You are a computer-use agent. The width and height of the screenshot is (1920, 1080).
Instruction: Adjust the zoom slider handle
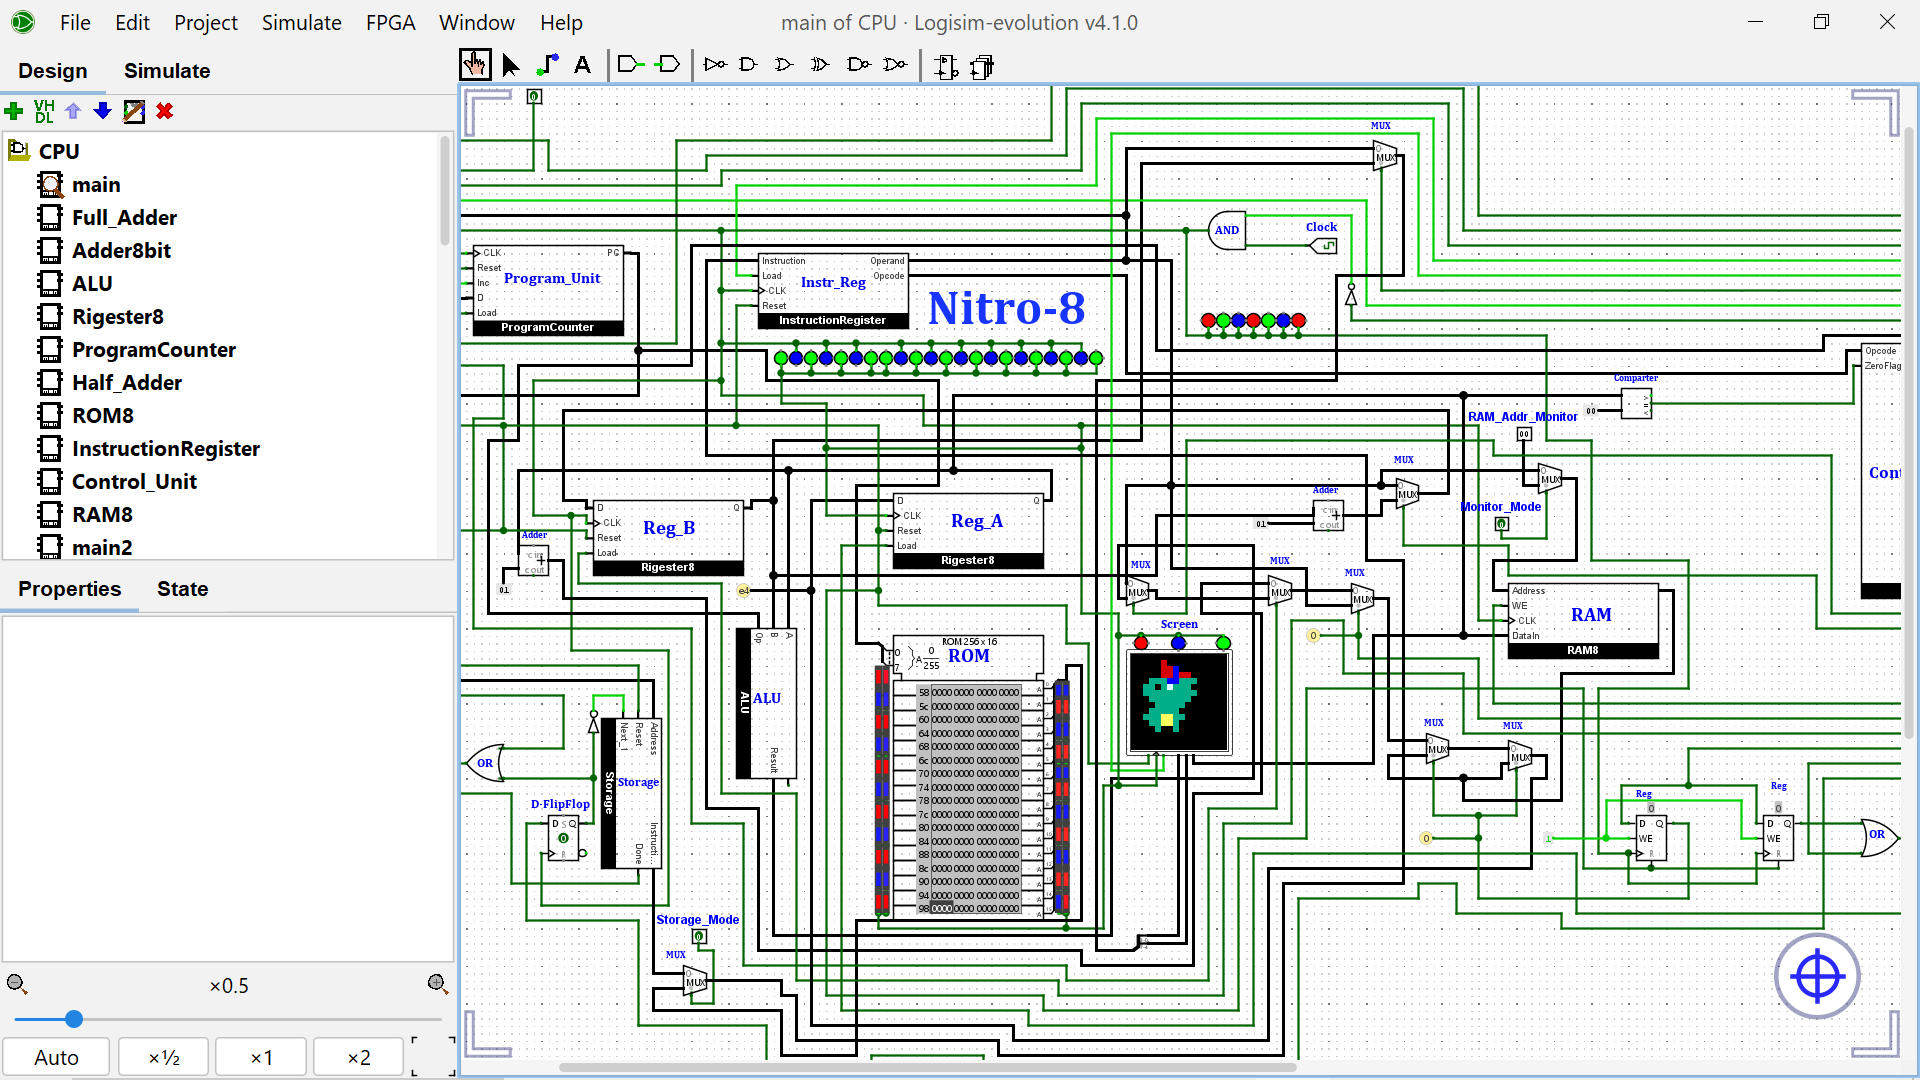[x=74, y=1019]
